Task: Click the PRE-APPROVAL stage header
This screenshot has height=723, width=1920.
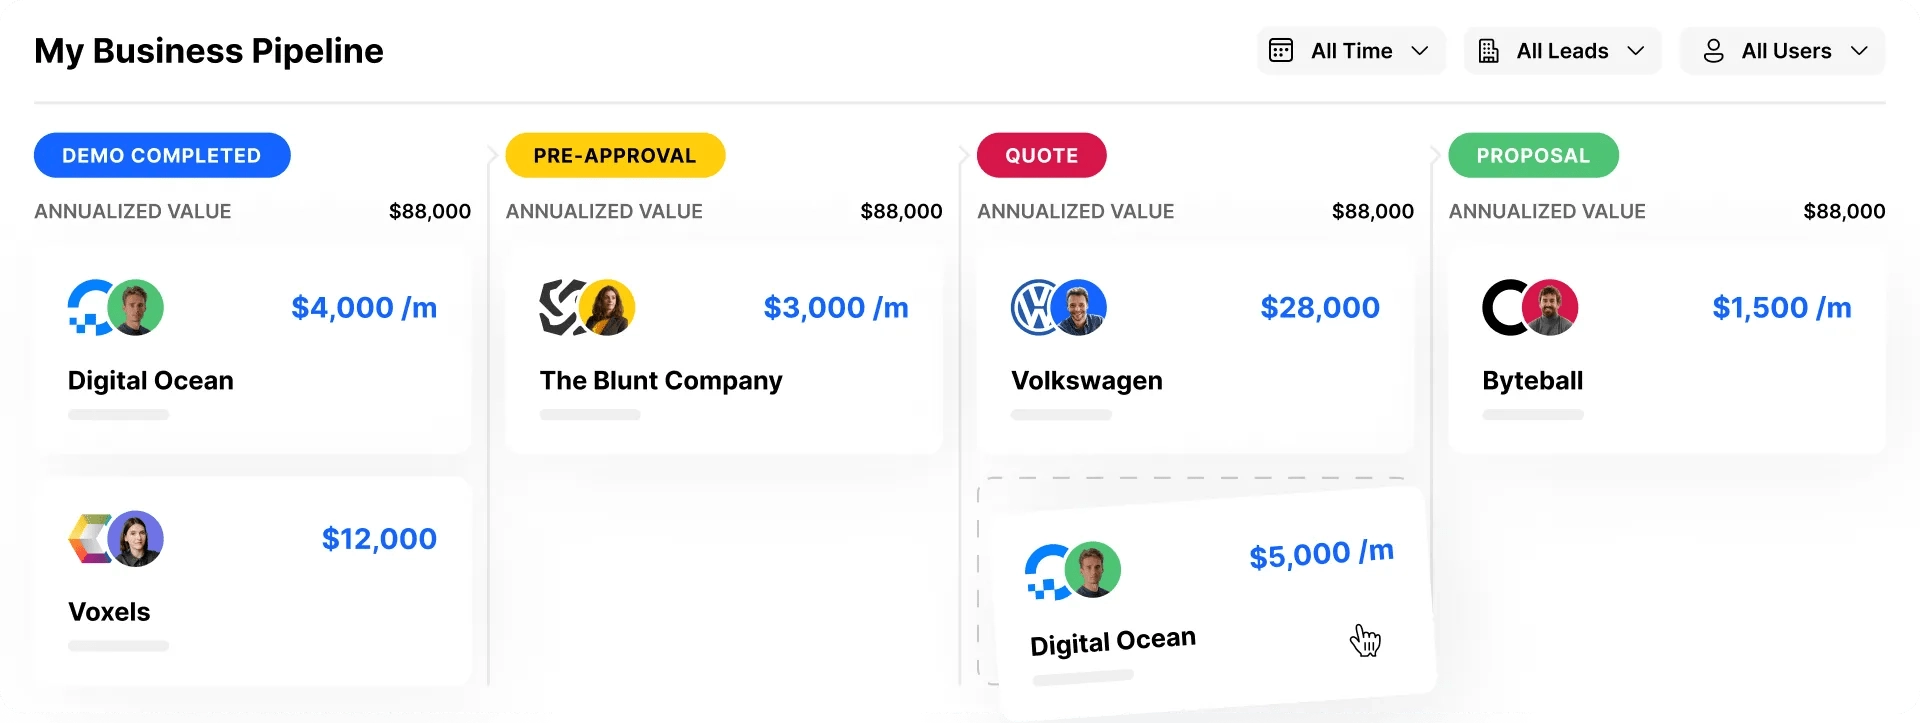Action: tap(614, 155)
